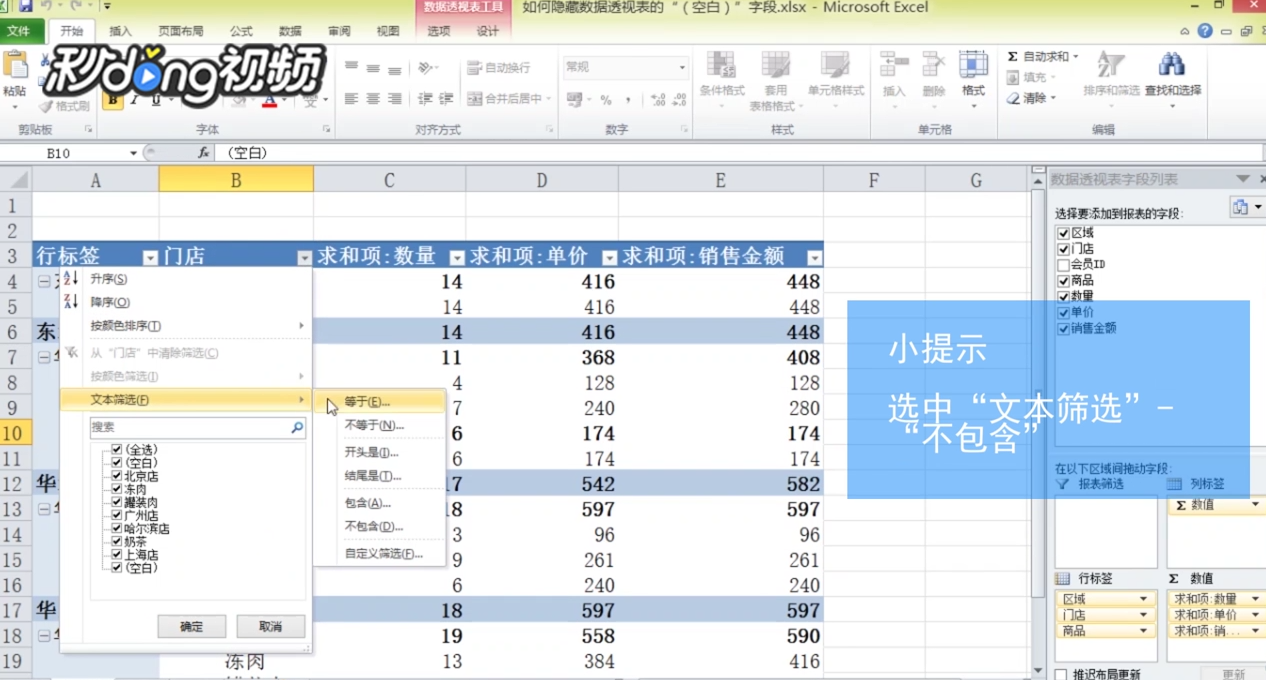
Task: Open the 求和项:销售金额 header dropdown
Action: [x=814, y=257]
